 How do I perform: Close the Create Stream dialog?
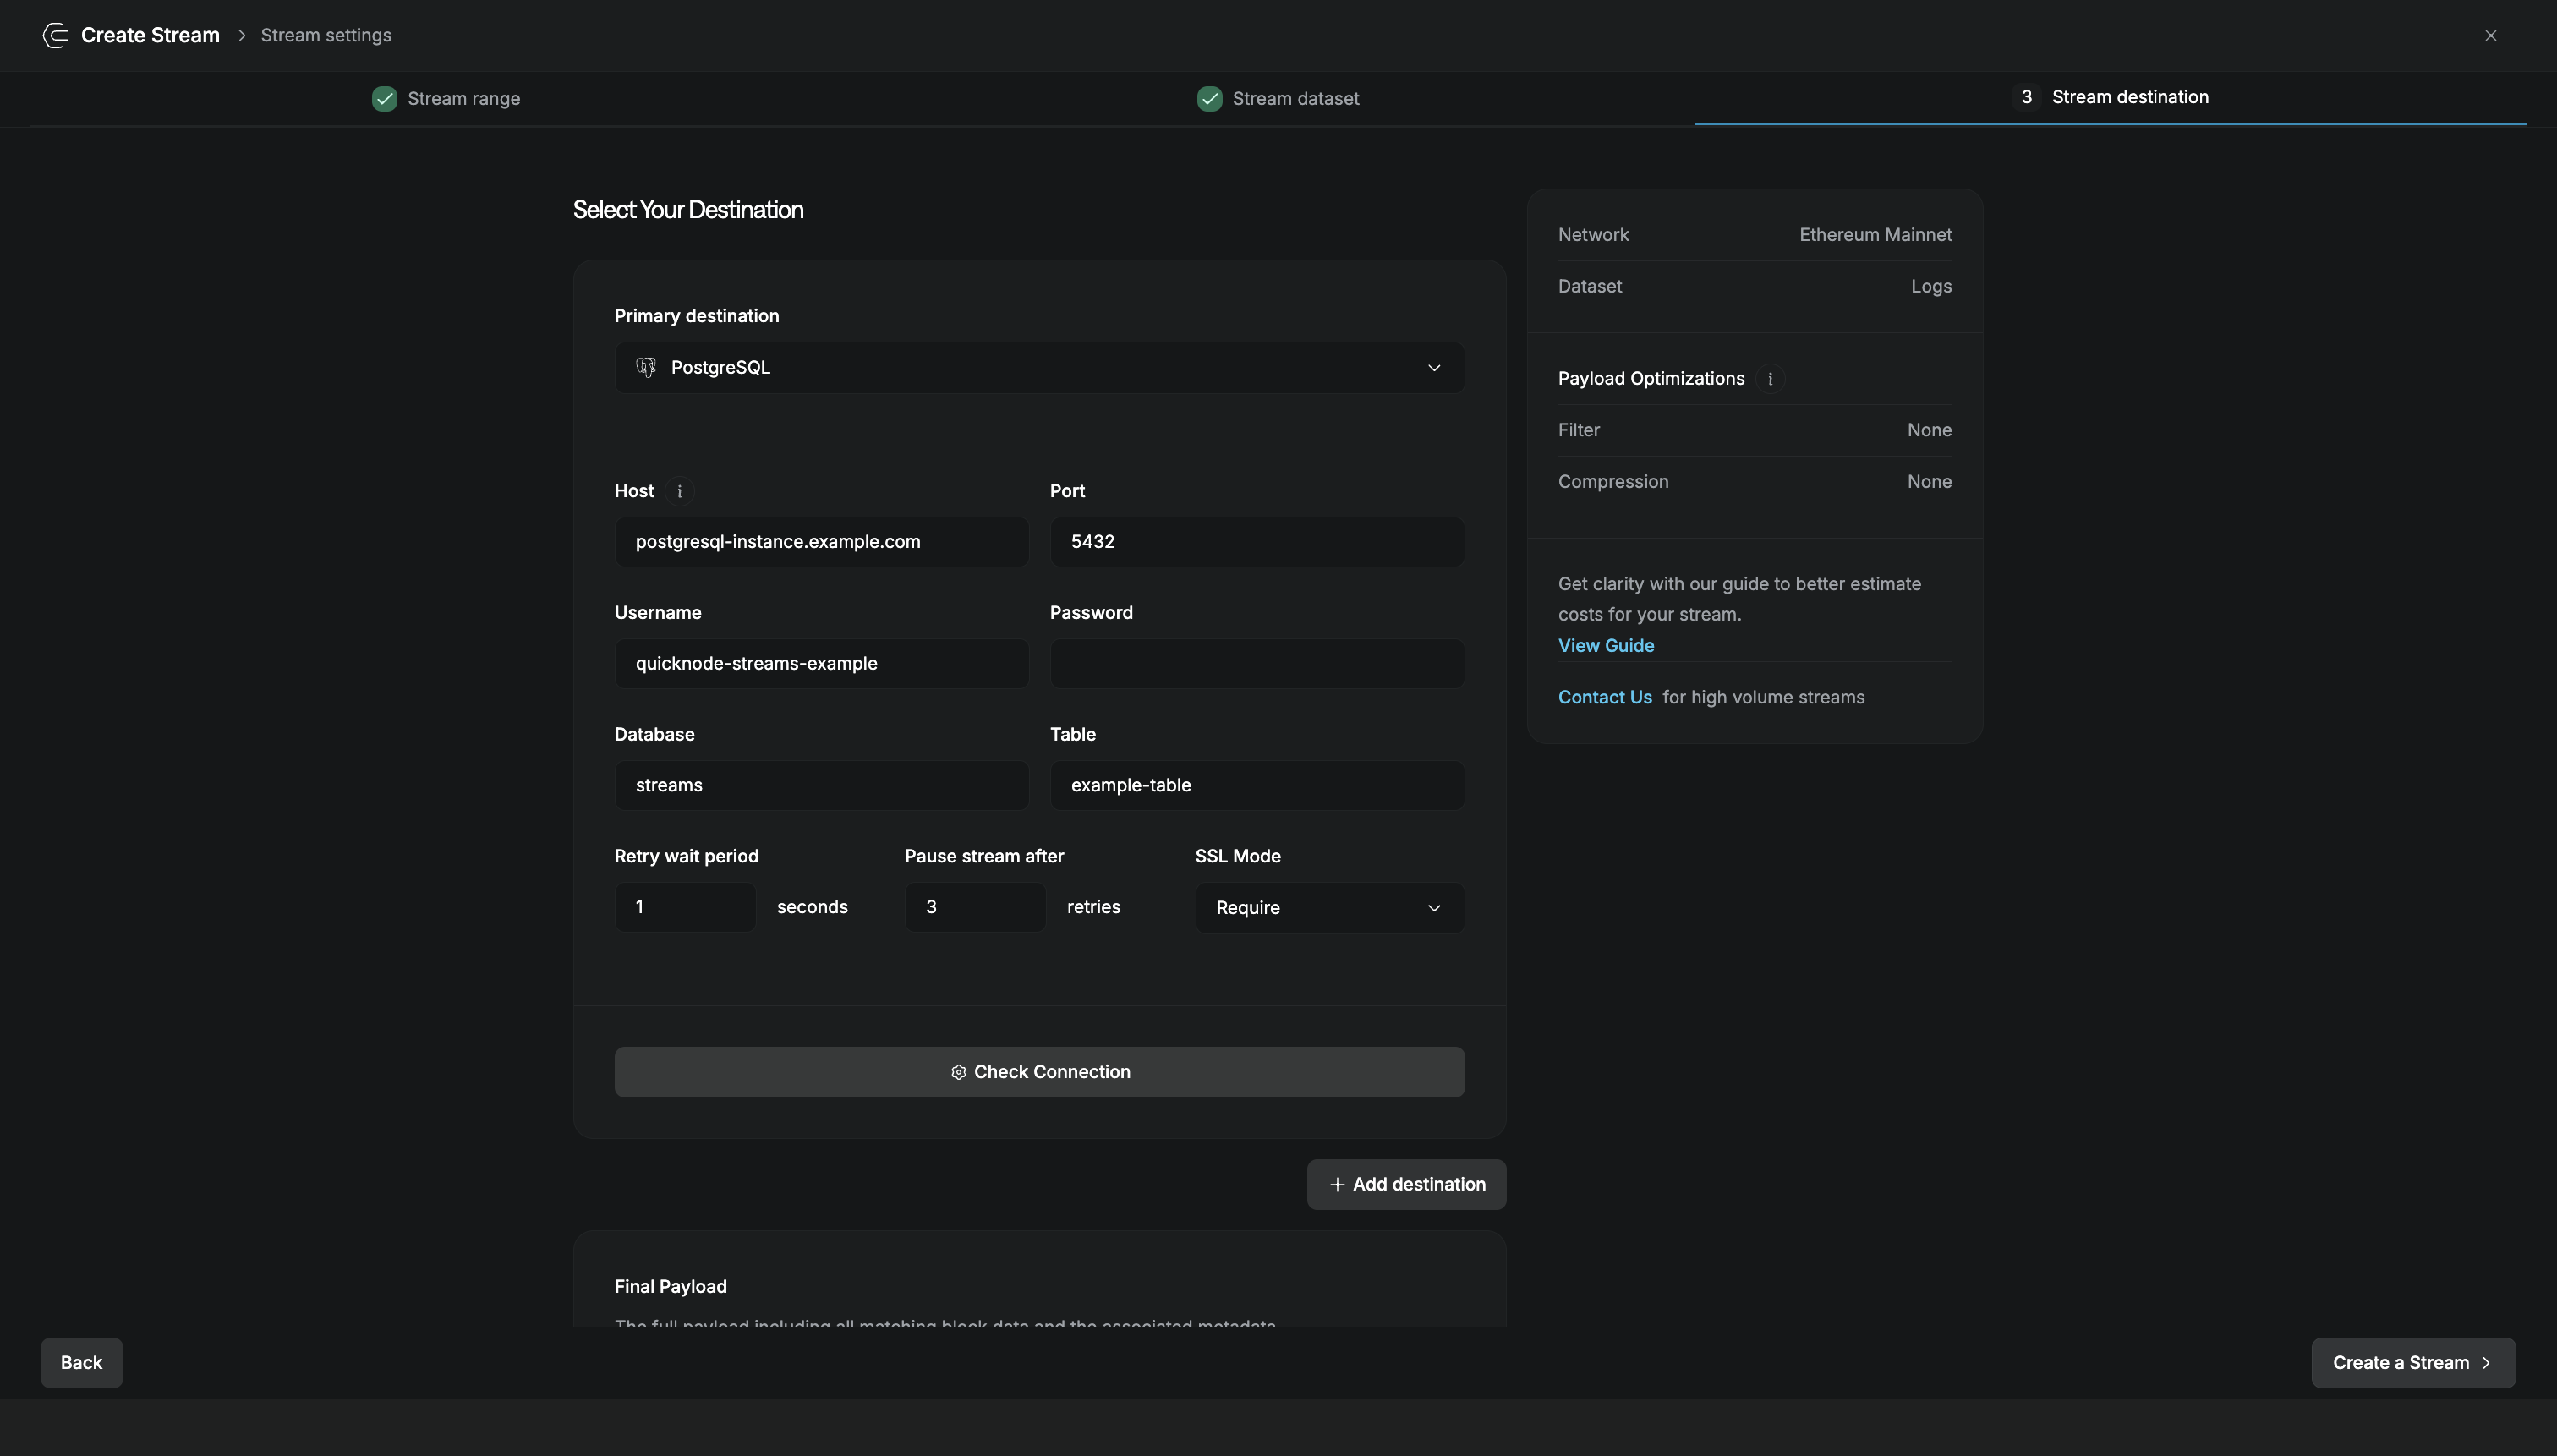point(2490,35)
